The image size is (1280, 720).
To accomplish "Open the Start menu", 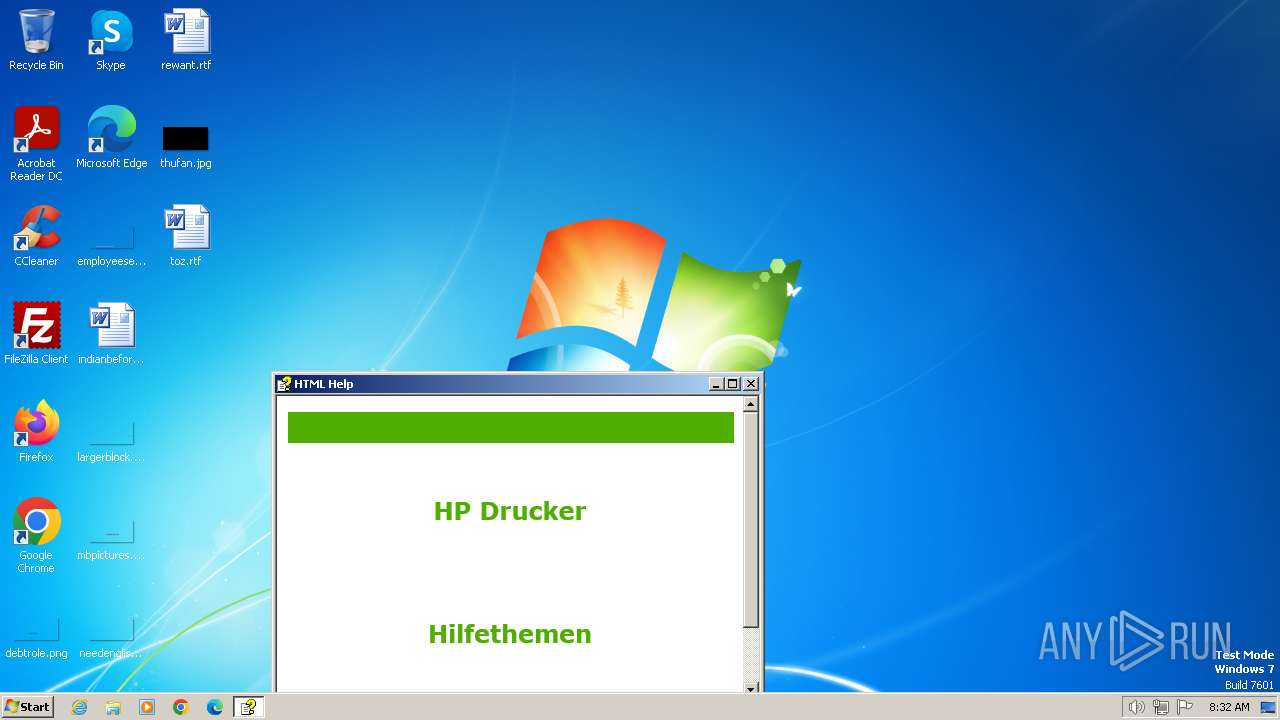I will pos(28,707).
